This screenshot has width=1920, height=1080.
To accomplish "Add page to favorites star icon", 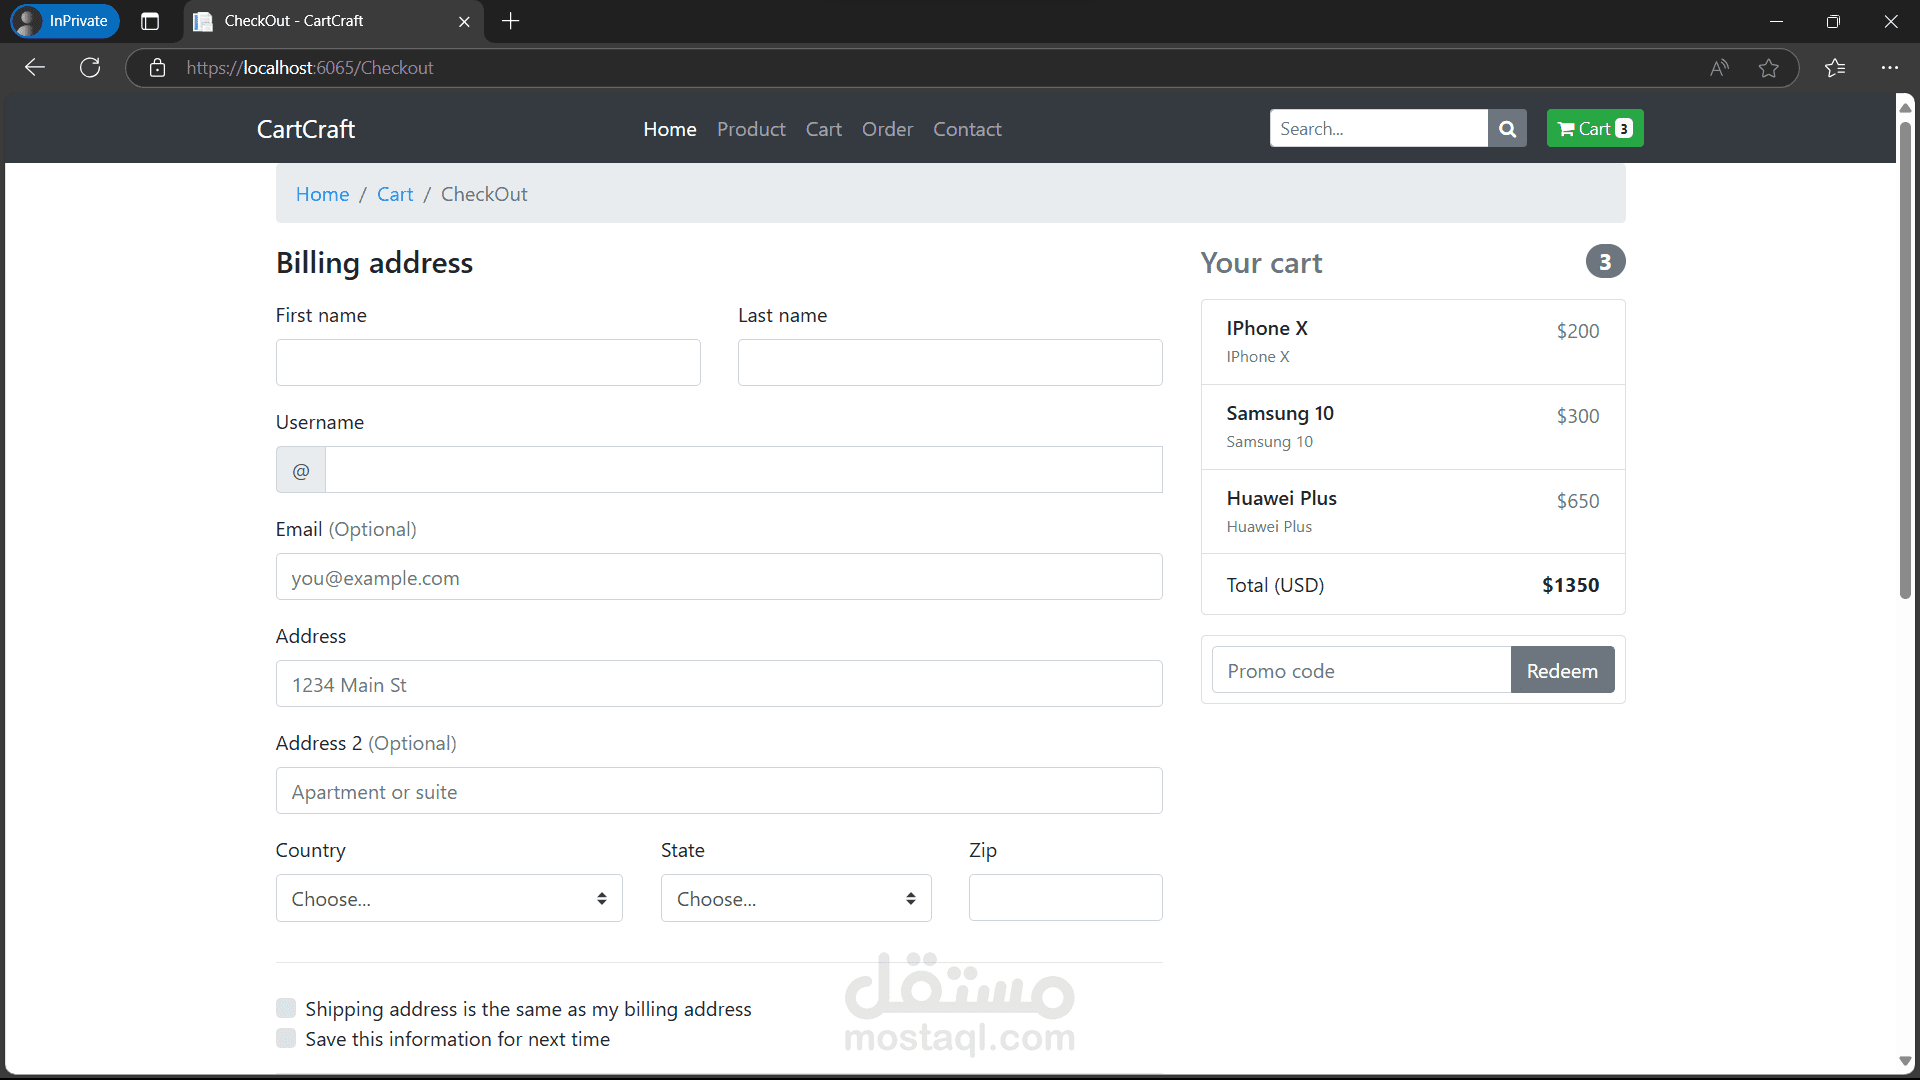I will [1768, 68].
